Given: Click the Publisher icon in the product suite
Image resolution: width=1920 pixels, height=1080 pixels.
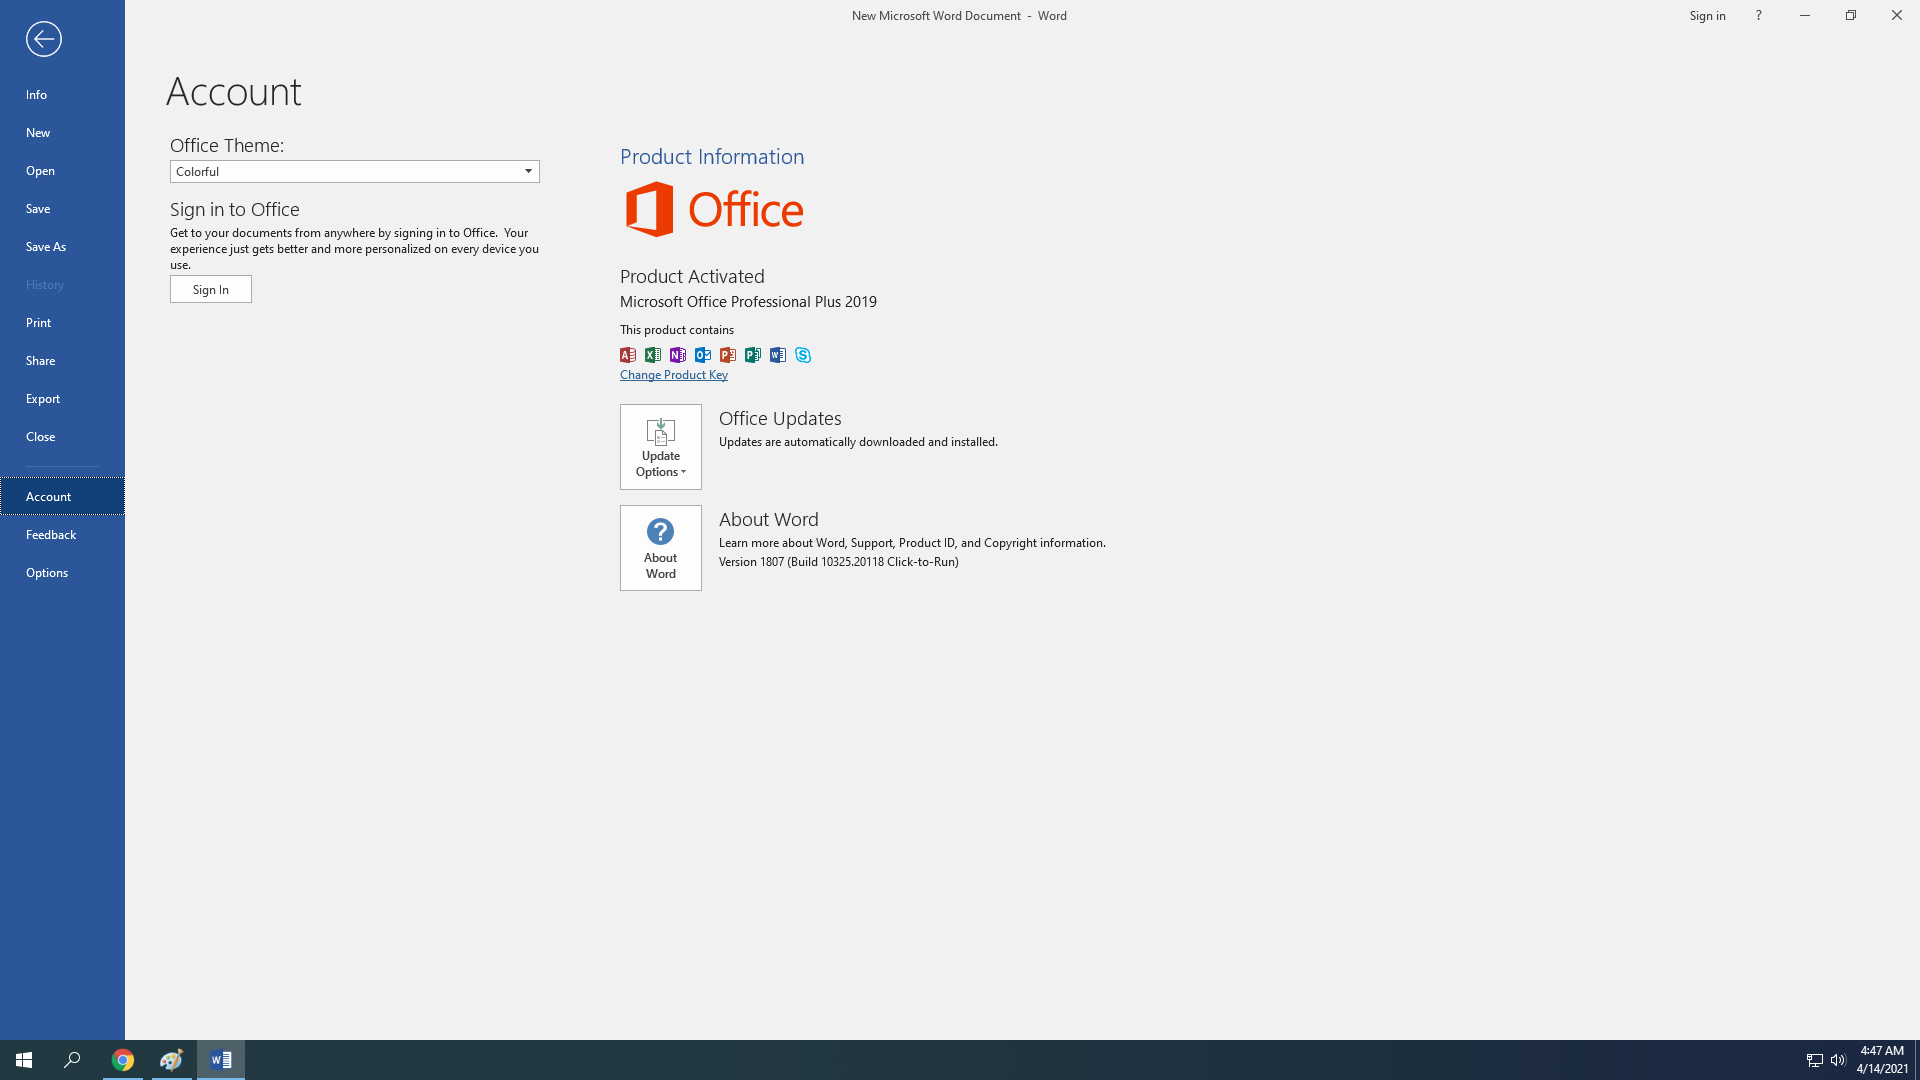Looking at the screenshot, I should [x=753, y=353].
